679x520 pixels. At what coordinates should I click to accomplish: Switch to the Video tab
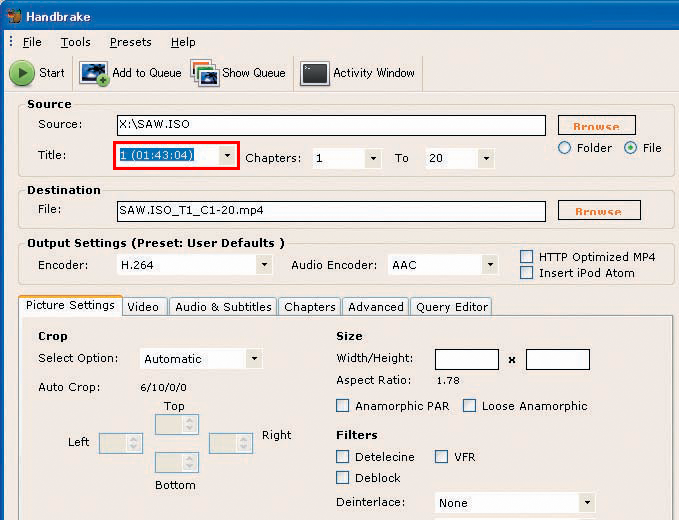tap(143, 307)
